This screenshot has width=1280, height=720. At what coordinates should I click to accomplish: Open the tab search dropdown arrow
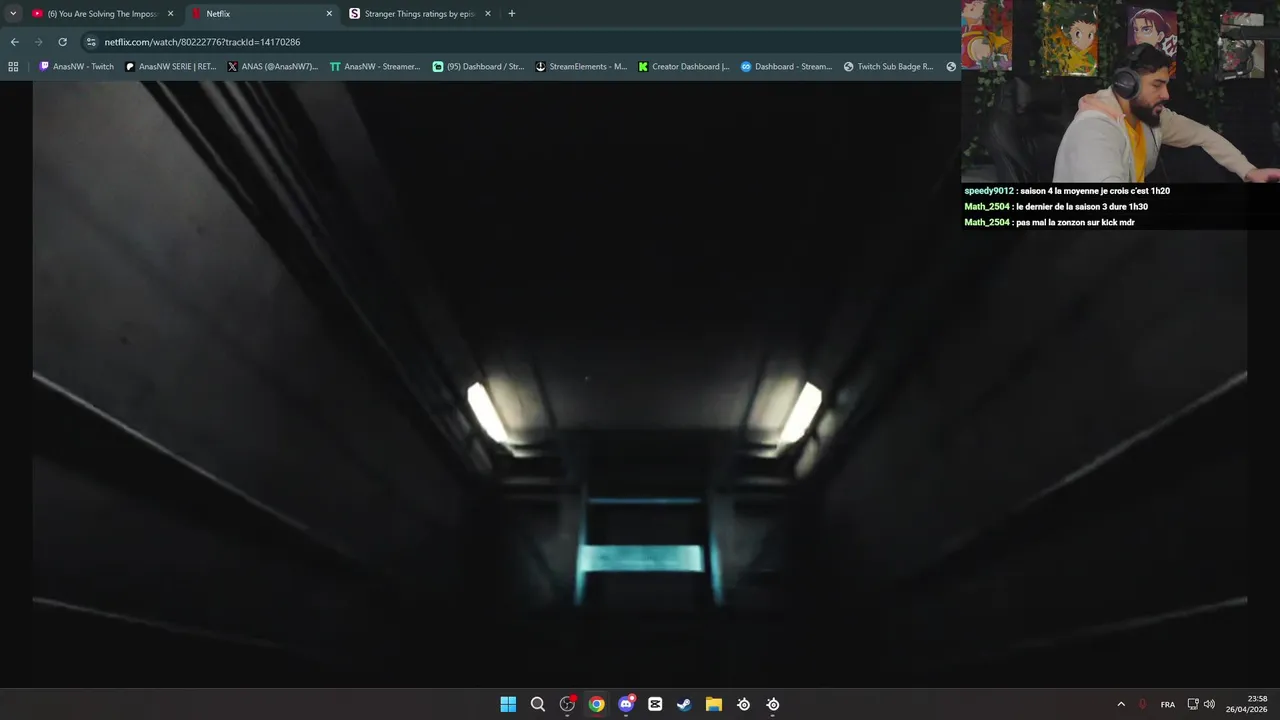tap(13, 14)
